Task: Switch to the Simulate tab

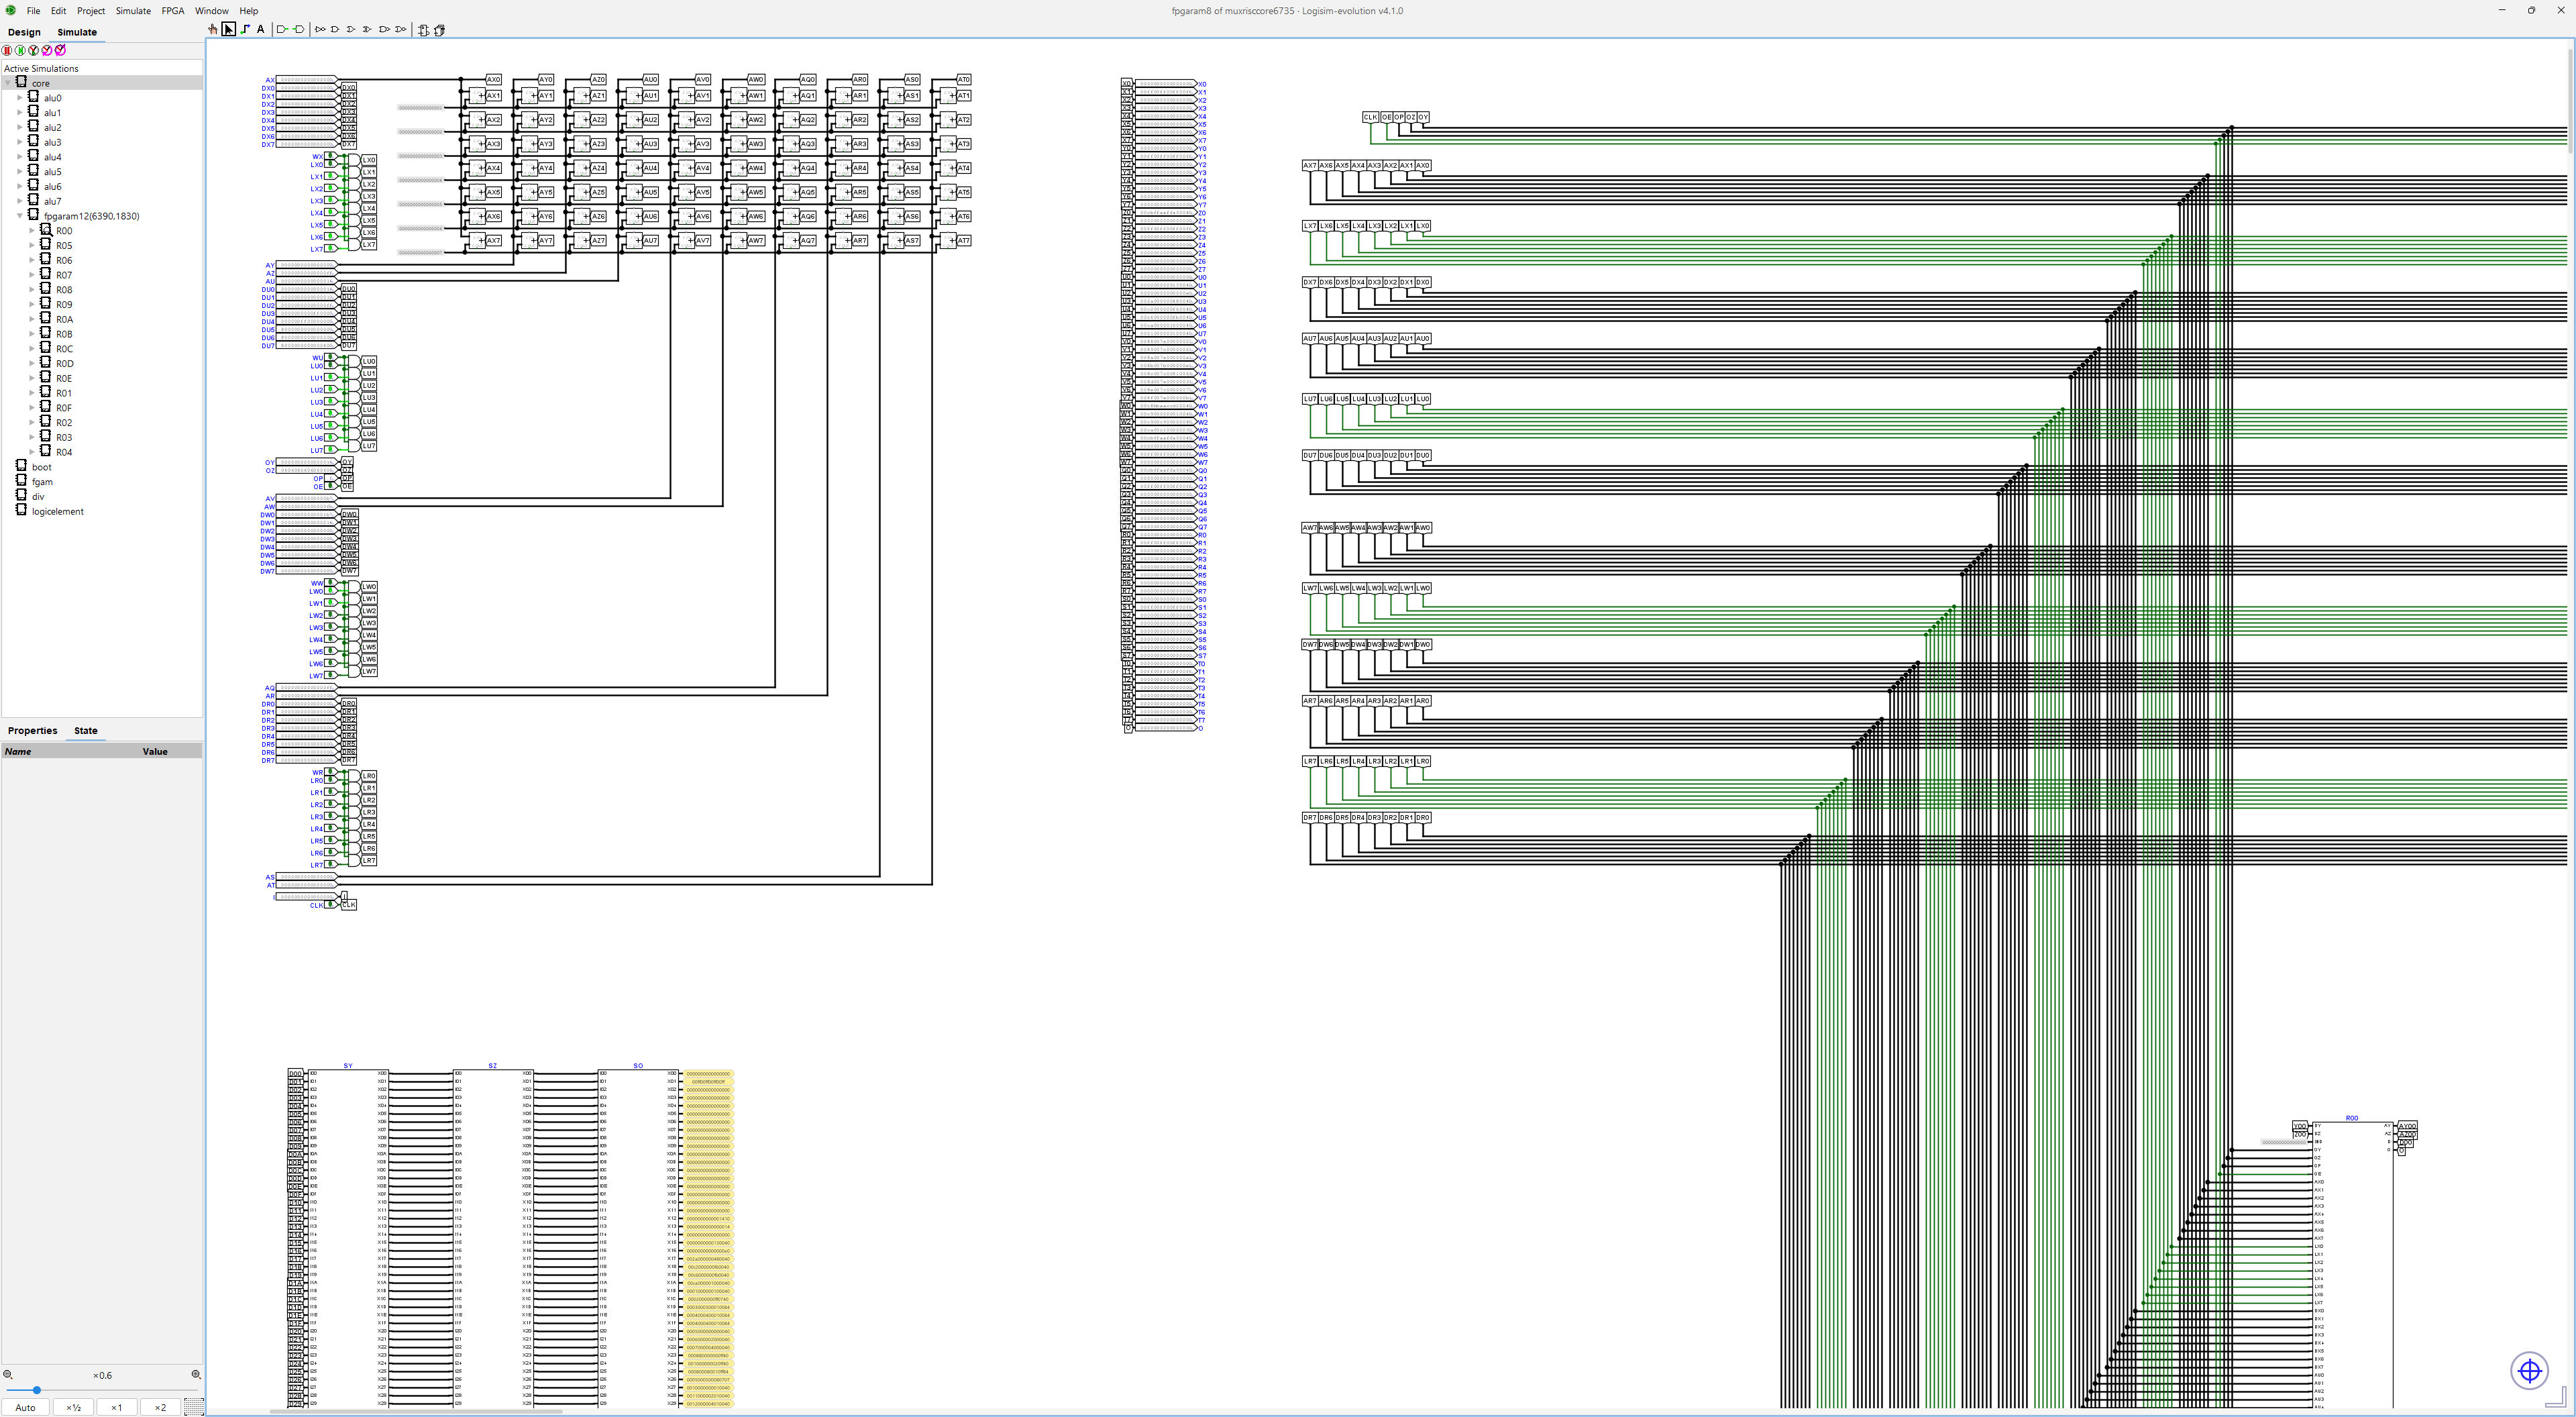Action: pos(77,32)
